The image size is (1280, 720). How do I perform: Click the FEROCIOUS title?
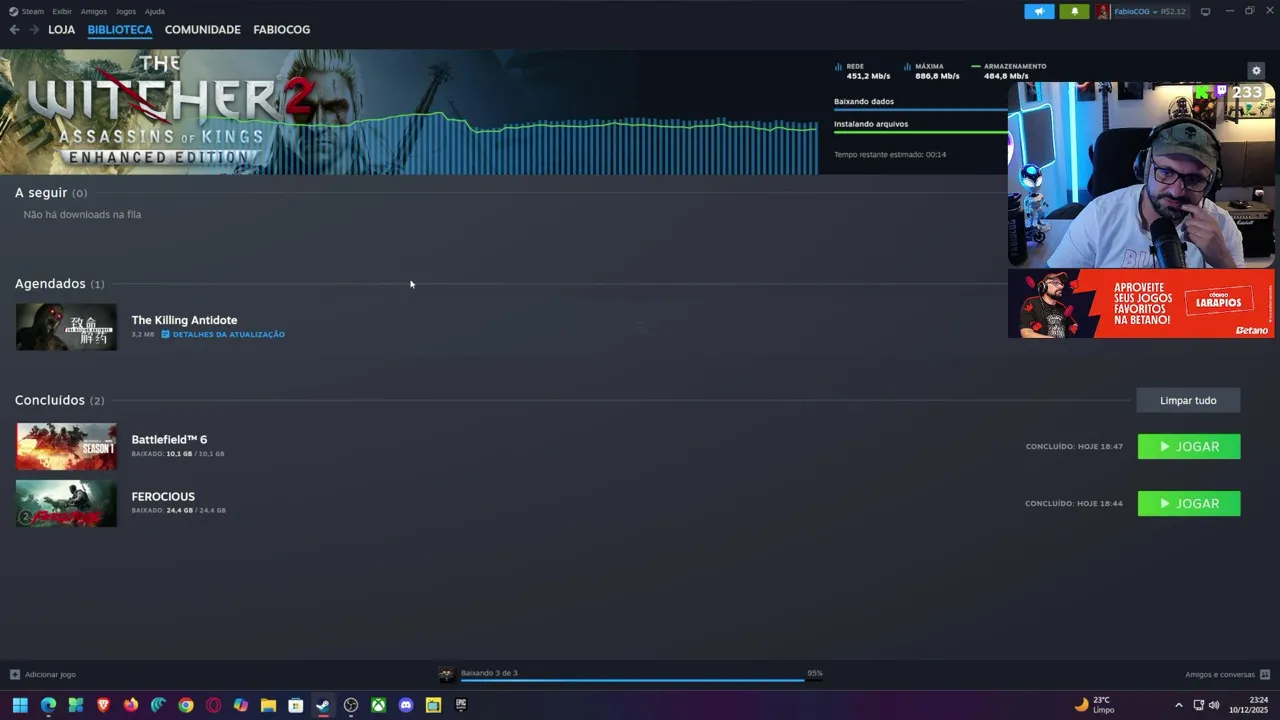click(163, 496)
